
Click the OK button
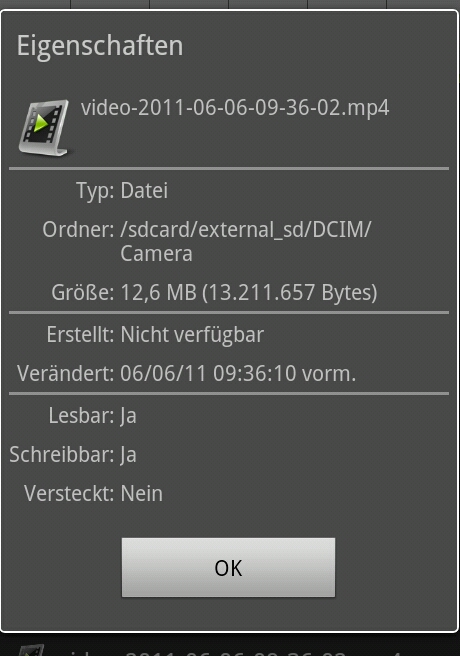228,567
